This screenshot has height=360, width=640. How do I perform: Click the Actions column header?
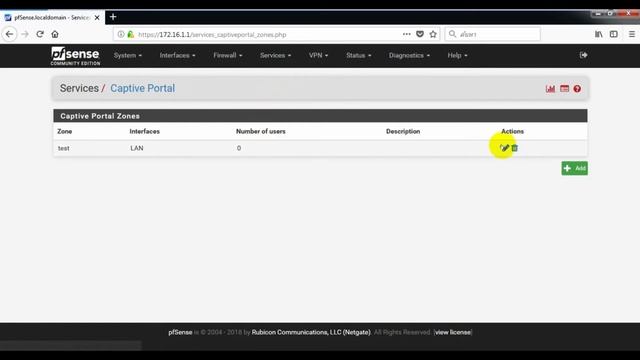pyautogui.click(x=512, y=131)
